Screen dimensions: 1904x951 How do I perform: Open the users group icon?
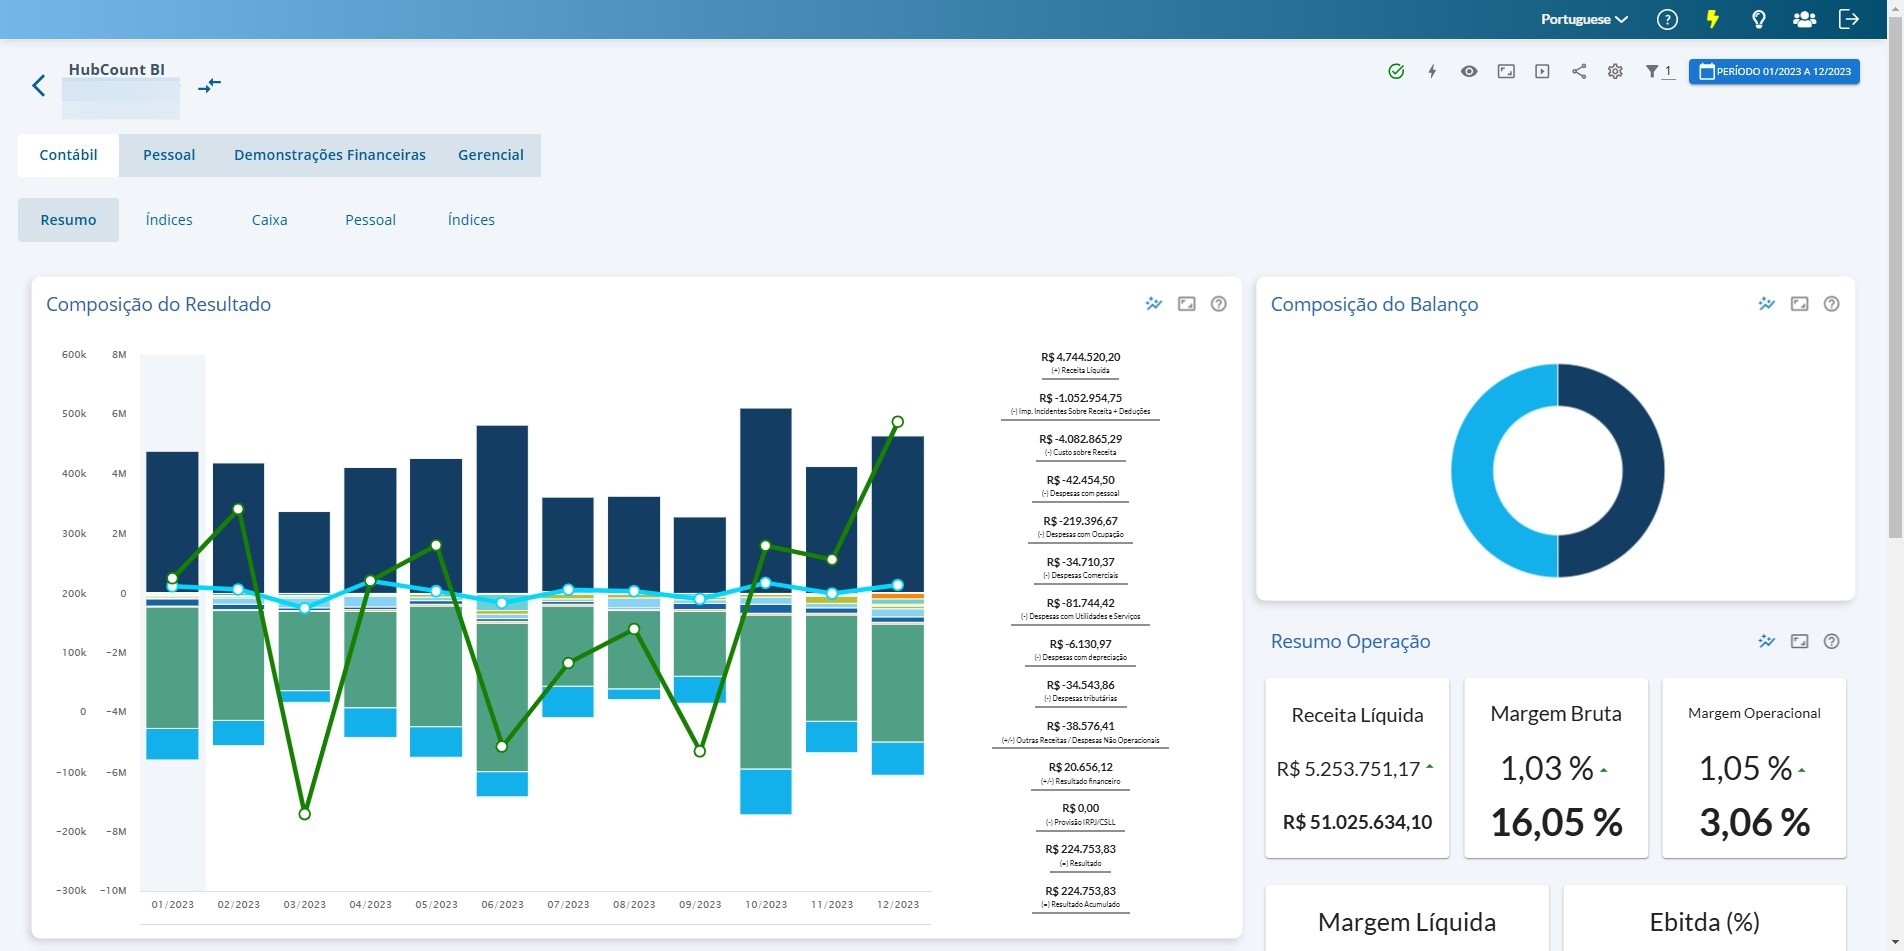tap(1804, 19)
